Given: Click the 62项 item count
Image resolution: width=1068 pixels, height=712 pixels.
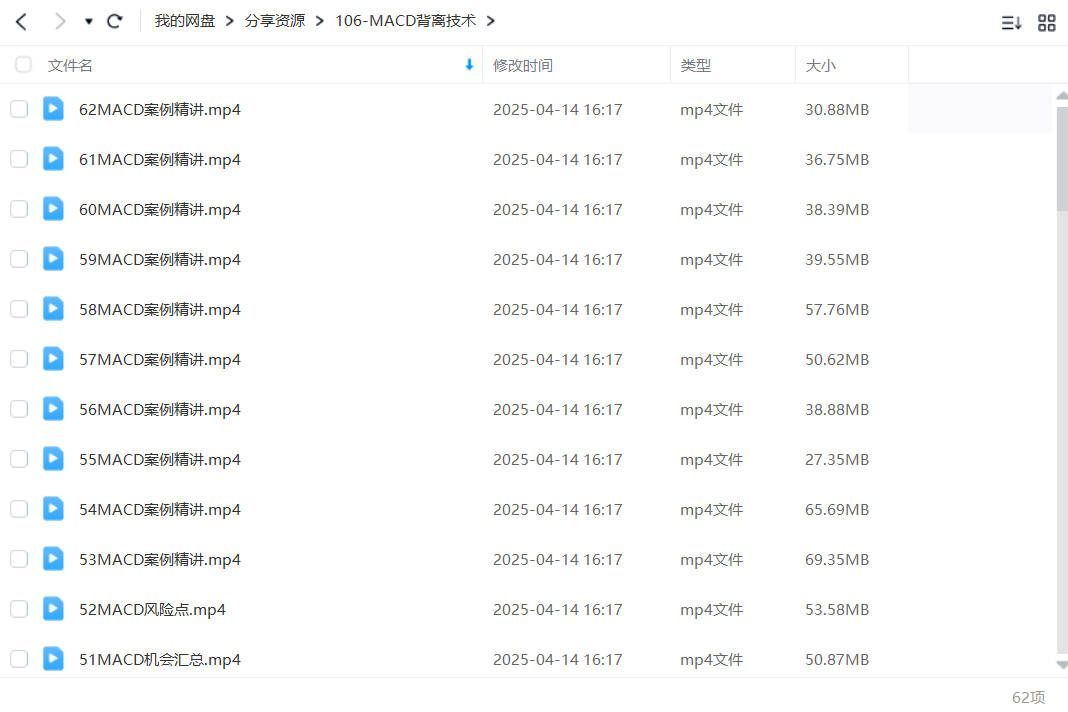Looking at the screenshot, I should pos(1028,697).
